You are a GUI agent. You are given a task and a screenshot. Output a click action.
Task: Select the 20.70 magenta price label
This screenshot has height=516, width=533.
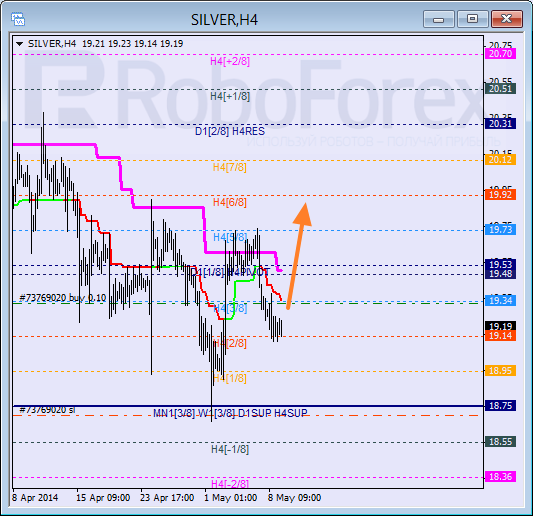coord(500,53)
